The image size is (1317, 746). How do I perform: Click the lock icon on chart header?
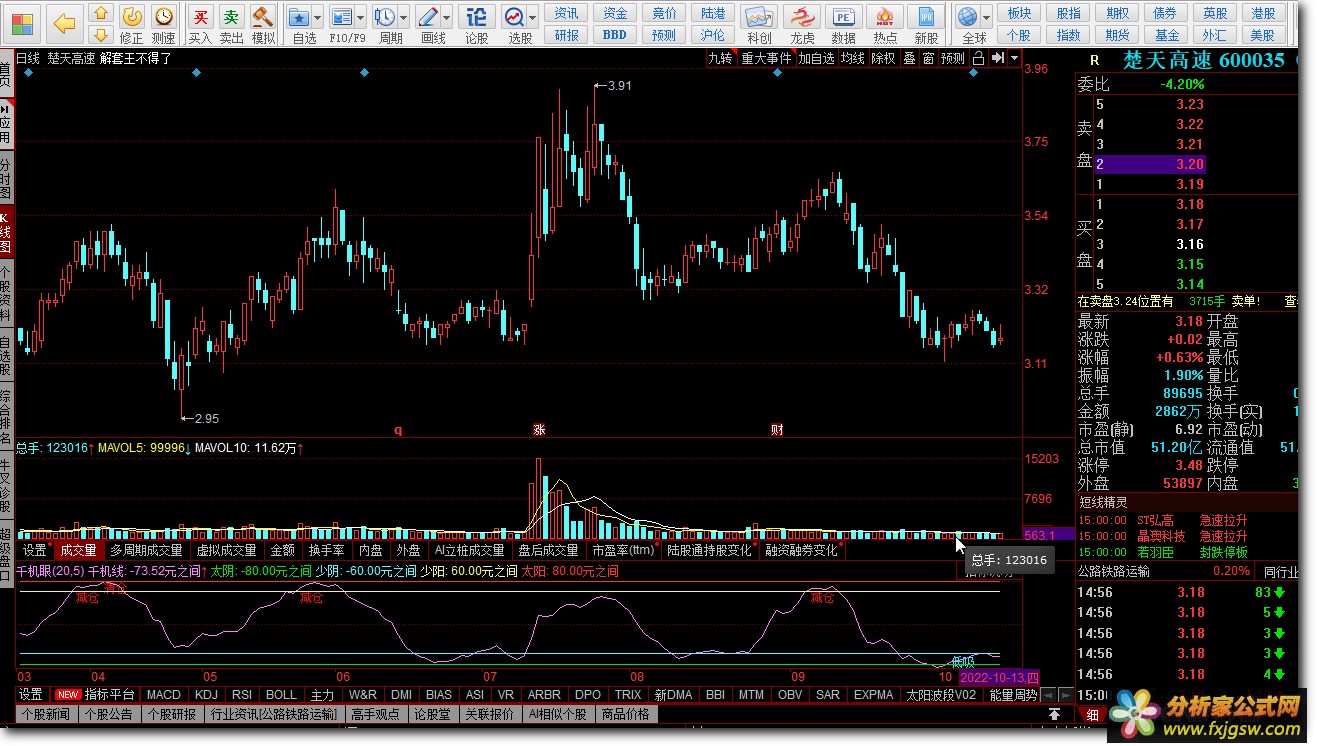pos(978,58)
